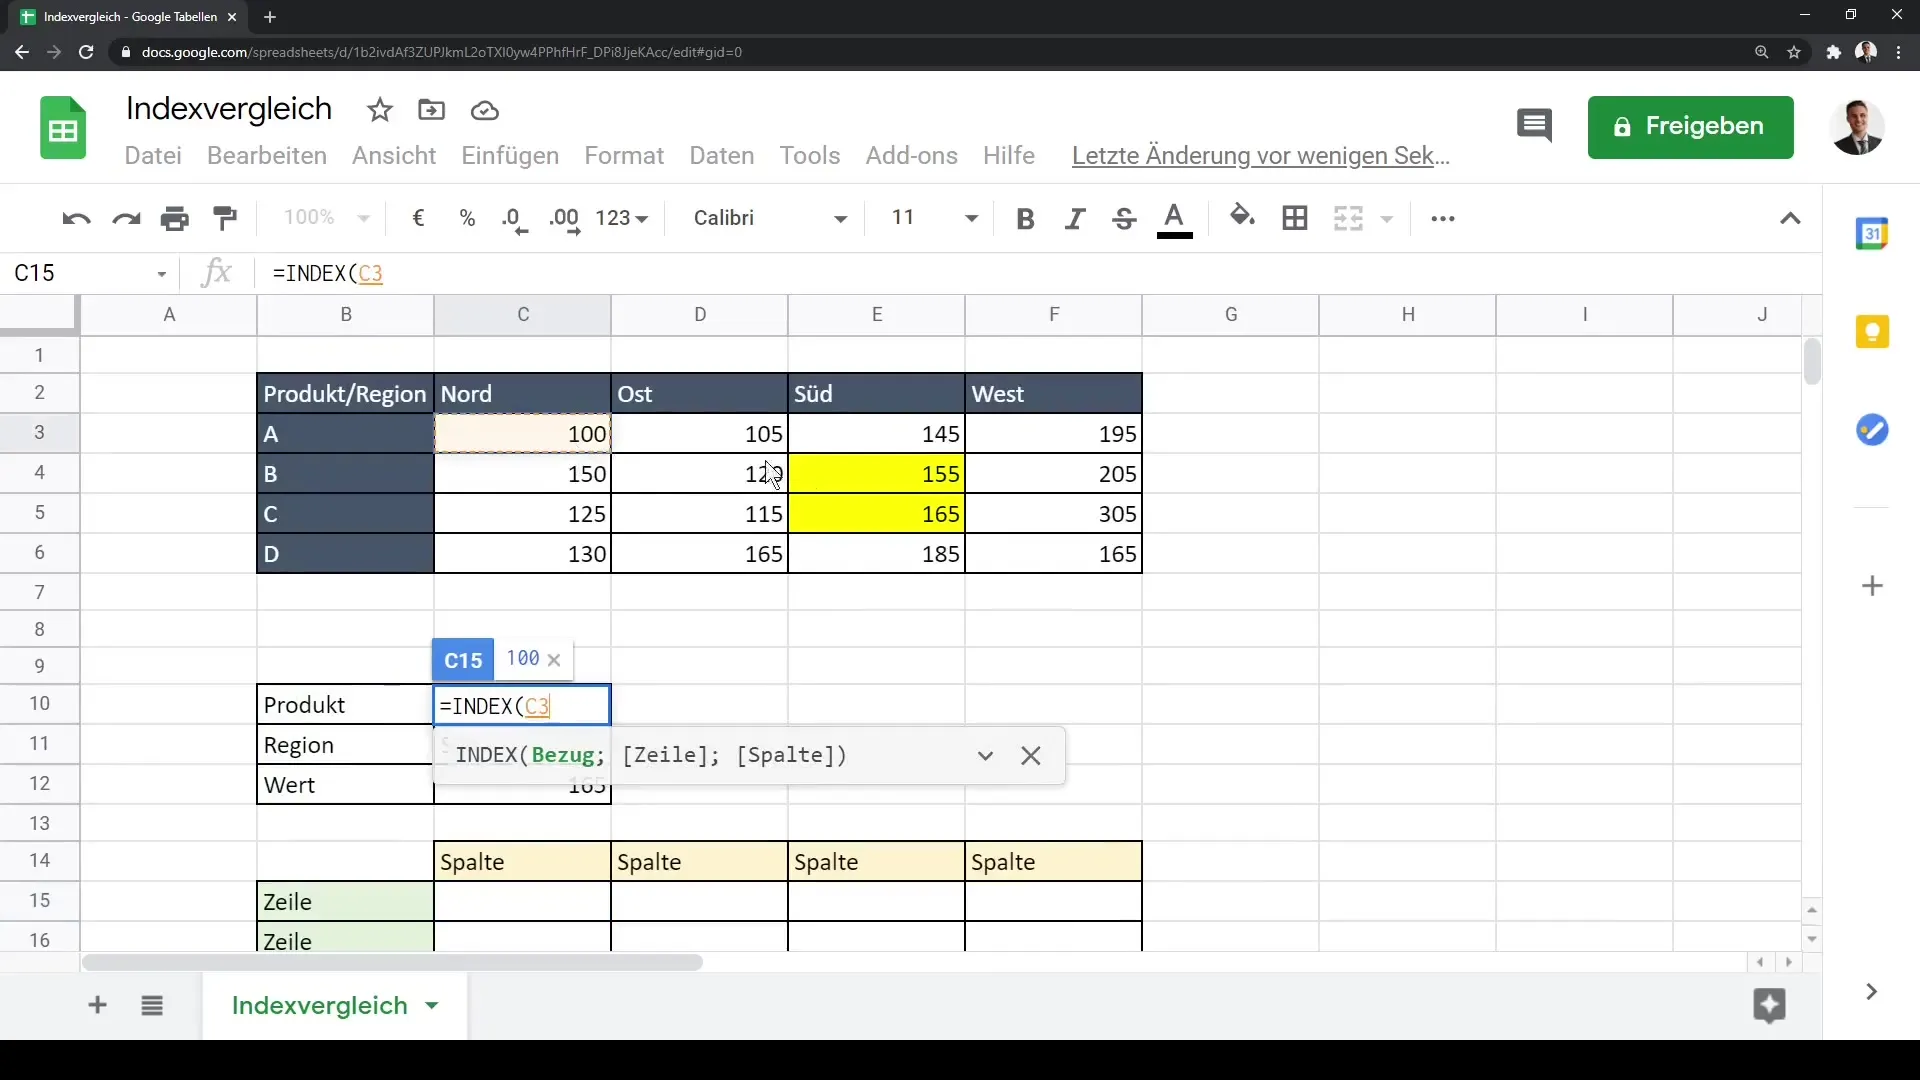This screenshot has height=1080, width=1920.
Task: Click the Indexvergleich sheet tab
Action: (319, 1006)
